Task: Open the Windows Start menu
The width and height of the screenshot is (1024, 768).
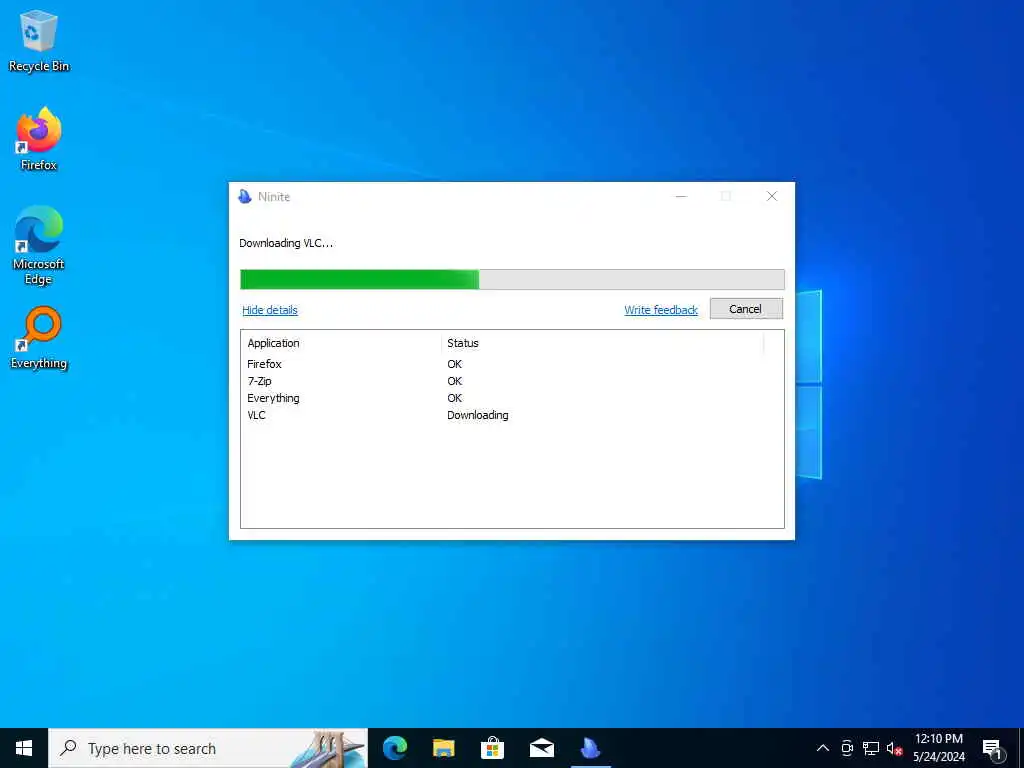Action: (24, 748)
